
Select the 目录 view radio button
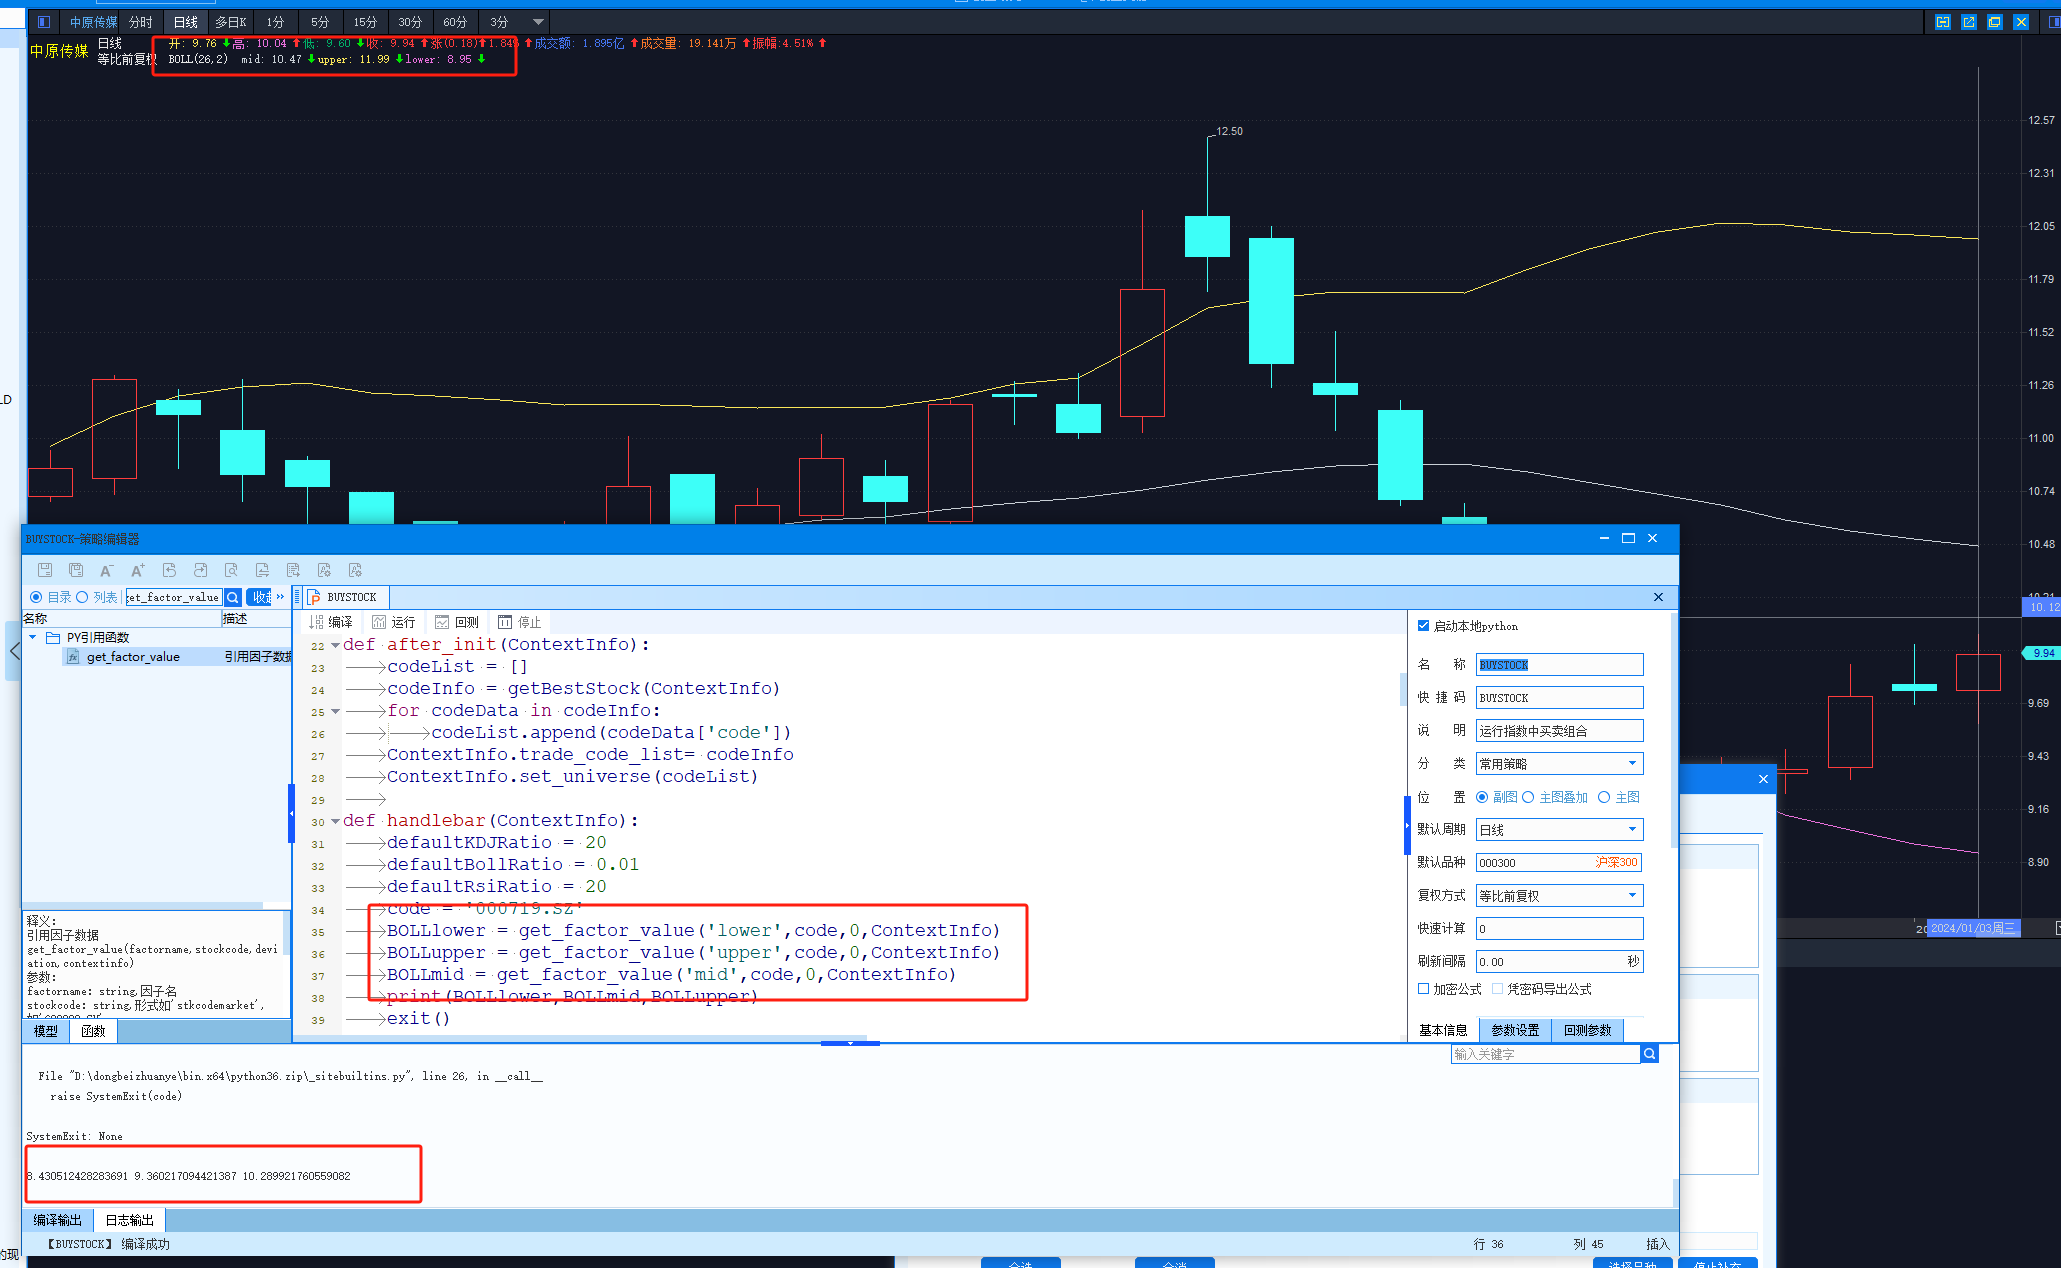(36, 597)
